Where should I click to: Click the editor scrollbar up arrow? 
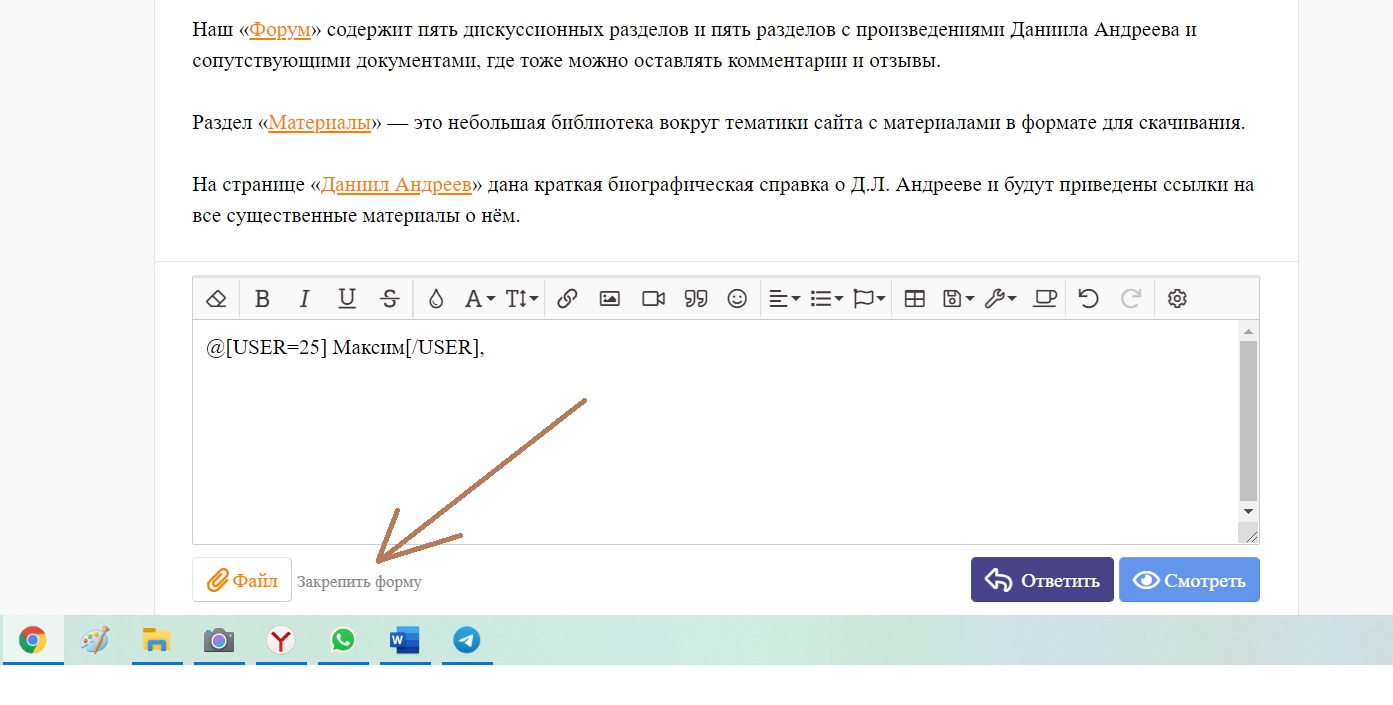[1248, 330]
